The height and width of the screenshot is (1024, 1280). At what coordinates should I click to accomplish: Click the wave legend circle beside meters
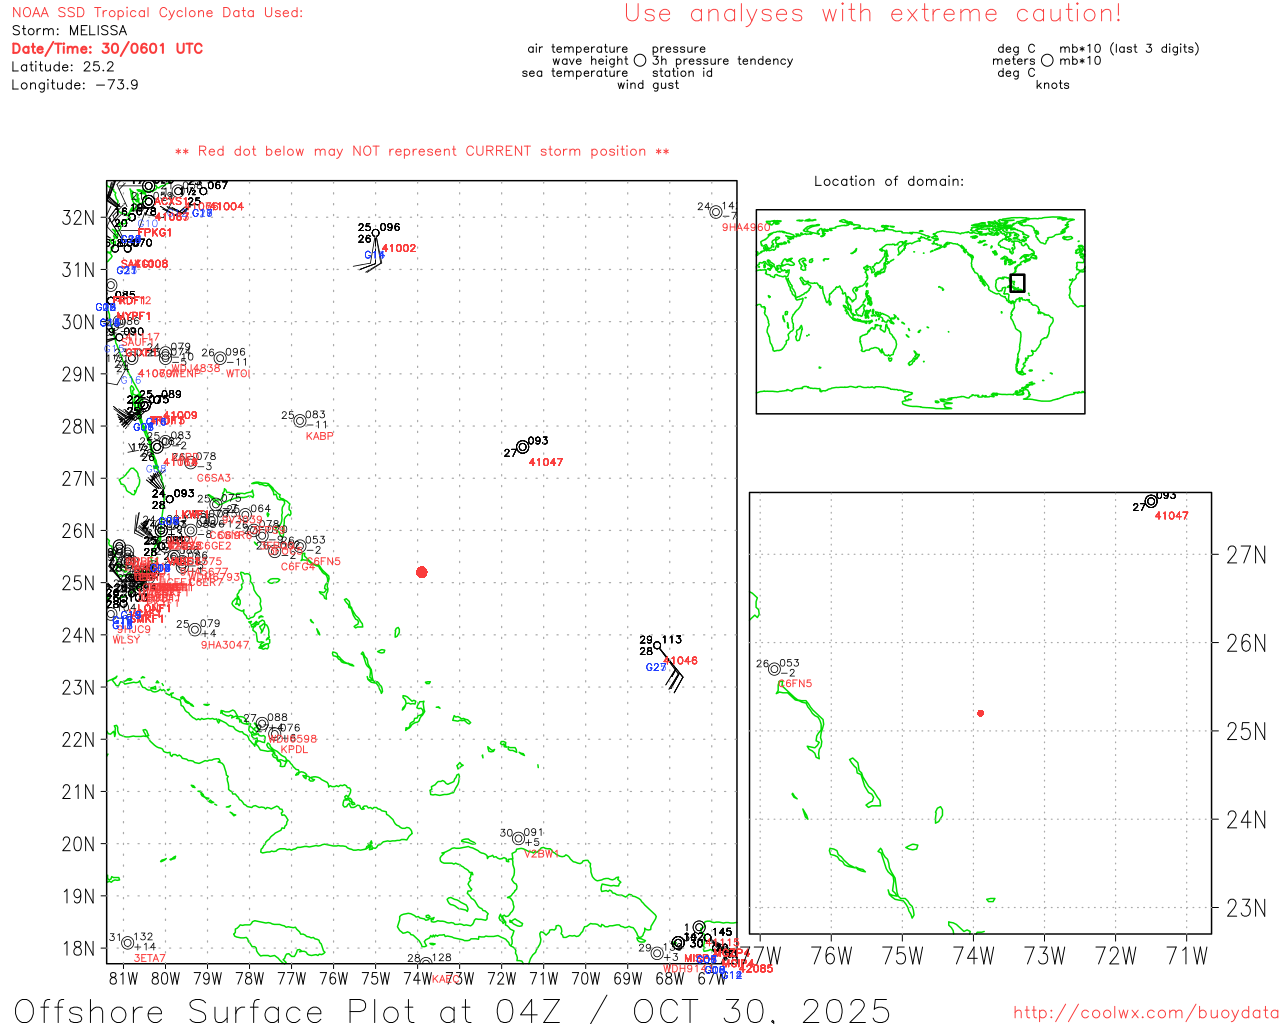coord(1047,61)
